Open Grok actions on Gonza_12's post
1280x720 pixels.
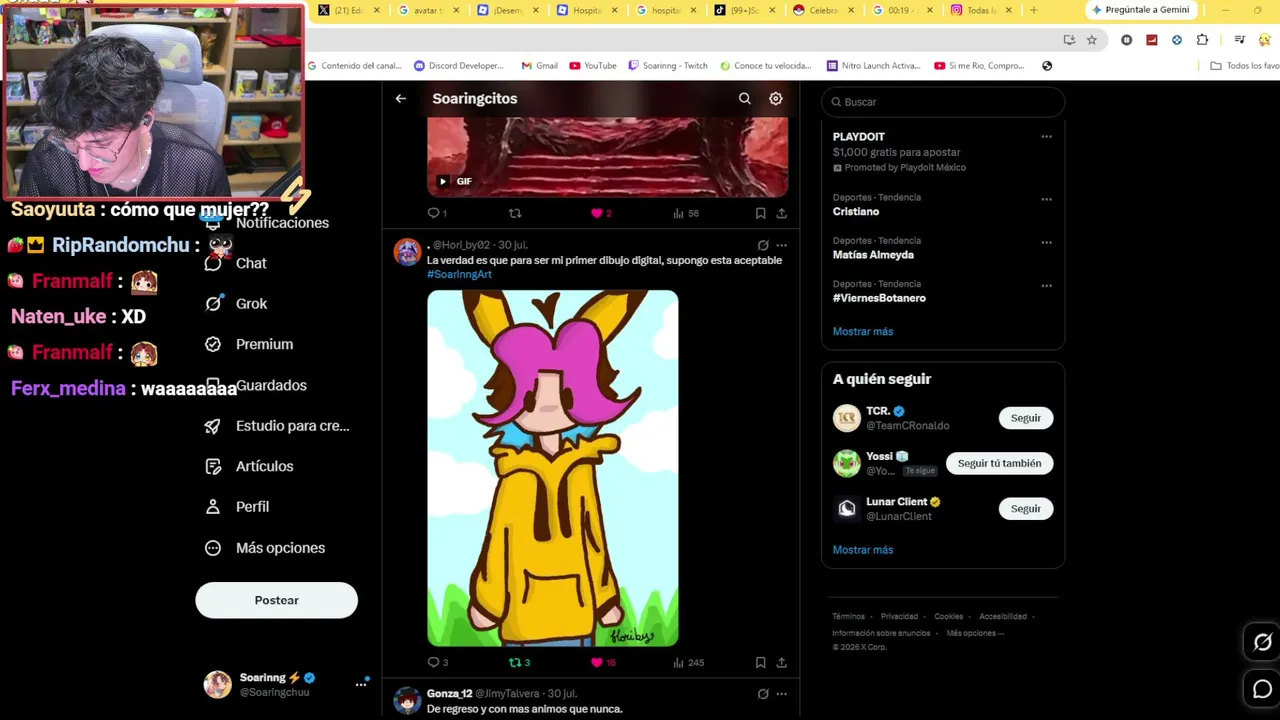pyautogui.click(x=763, y=694)
